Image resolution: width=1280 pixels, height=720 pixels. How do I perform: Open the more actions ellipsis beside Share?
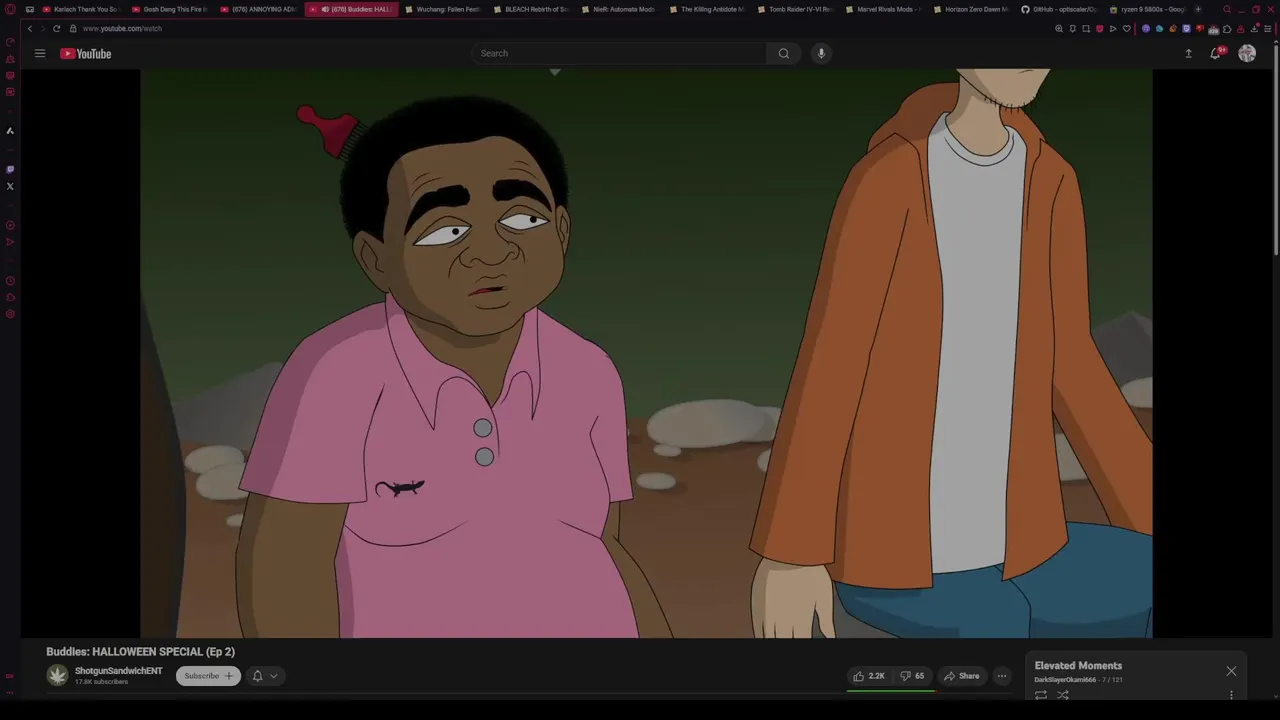[1001, 676]
